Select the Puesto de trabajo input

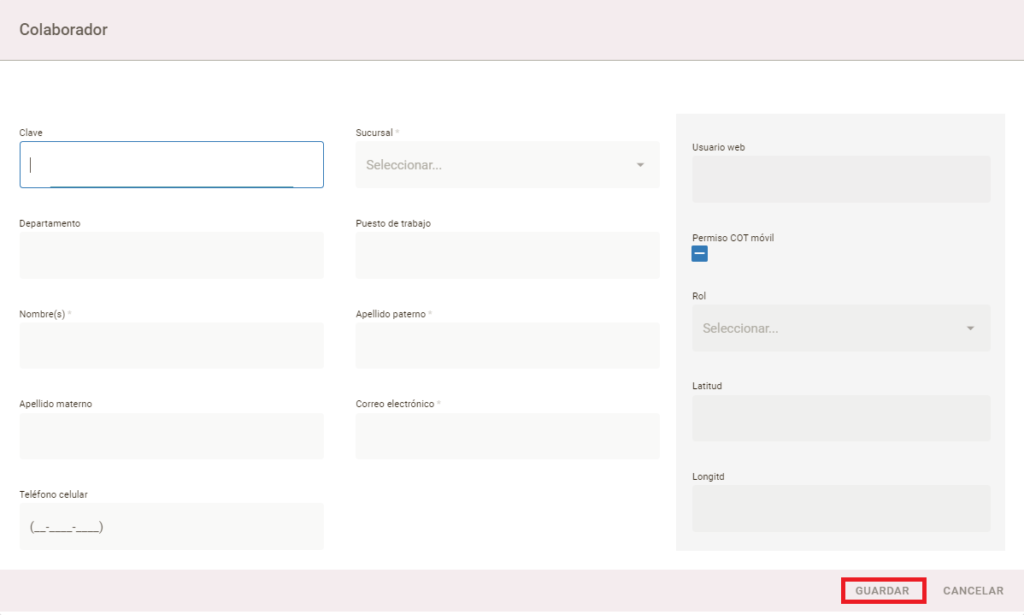(x=507, y=256)
